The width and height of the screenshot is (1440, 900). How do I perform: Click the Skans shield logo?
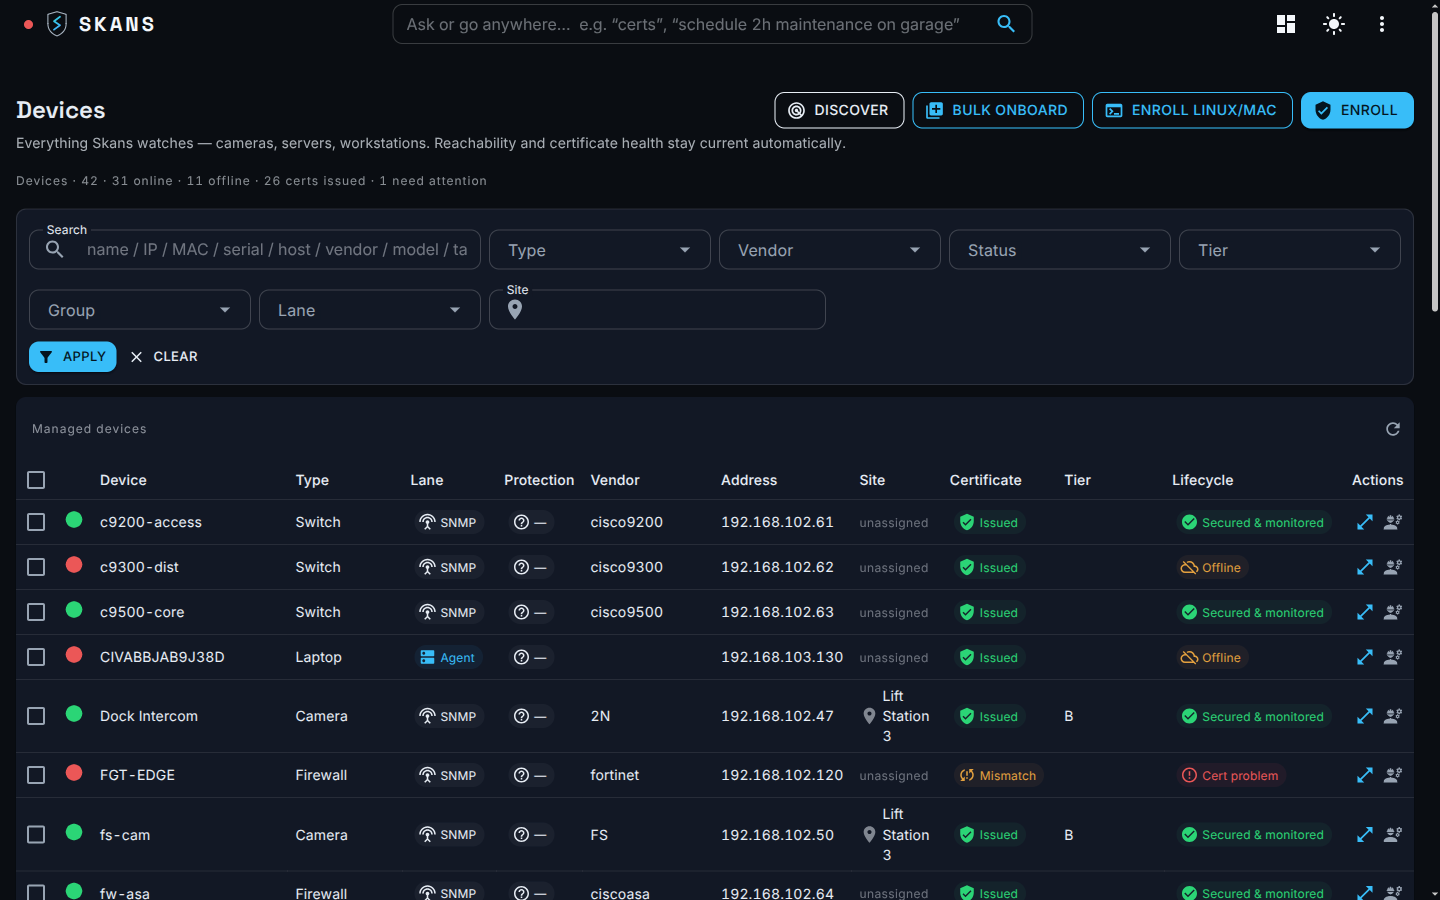click(57, 24)
